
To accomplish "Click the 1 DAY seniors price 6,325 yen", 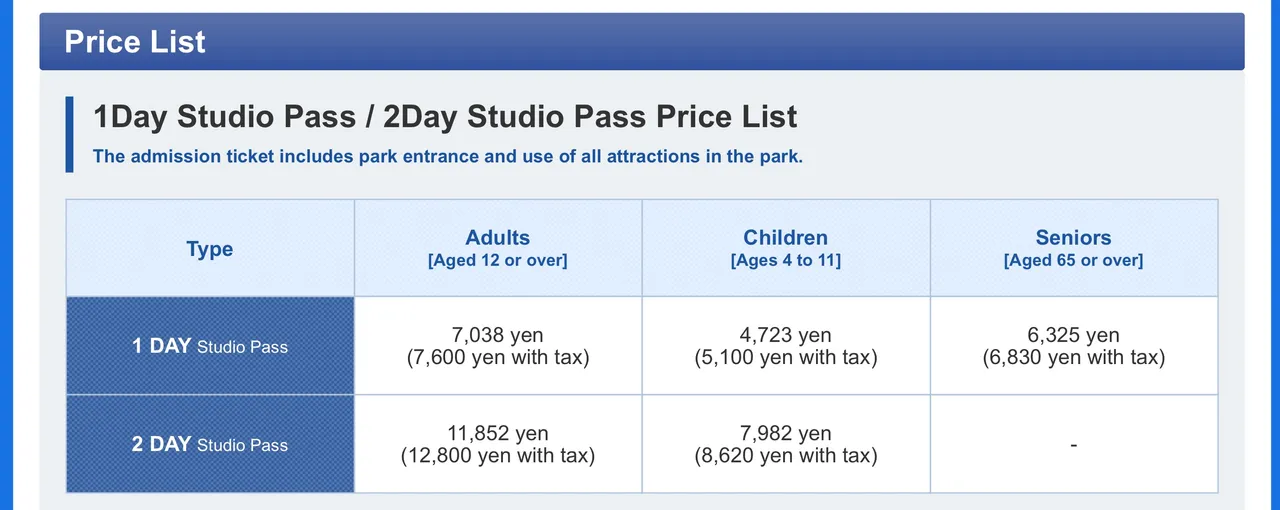I will pos(1073,335).
